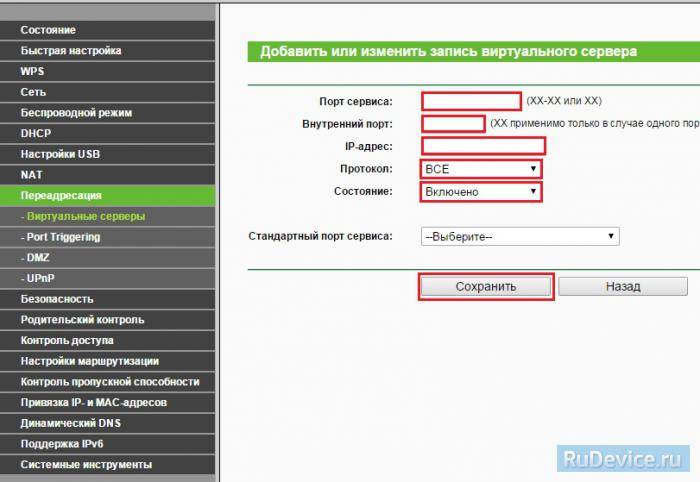The width and height of the screenshot is (700, 482).
Task: Expand the Стандартный порт сервиса dropdown
Action: pos(520,237)
